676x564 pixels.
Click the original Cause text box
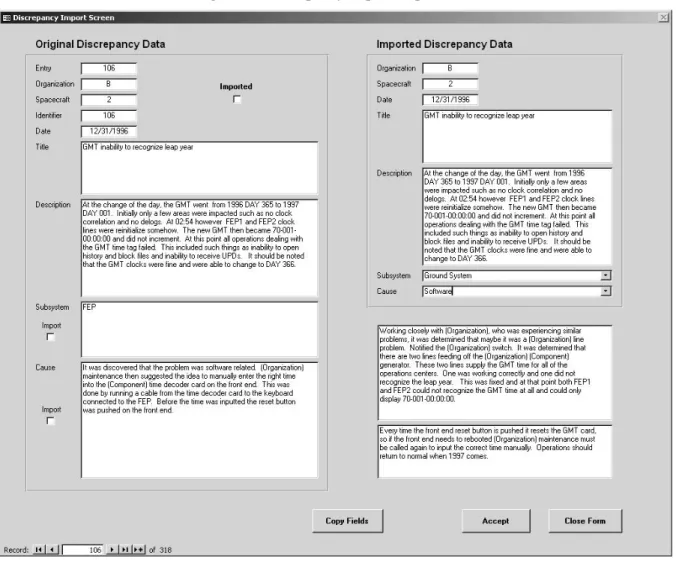coord(200,420)
